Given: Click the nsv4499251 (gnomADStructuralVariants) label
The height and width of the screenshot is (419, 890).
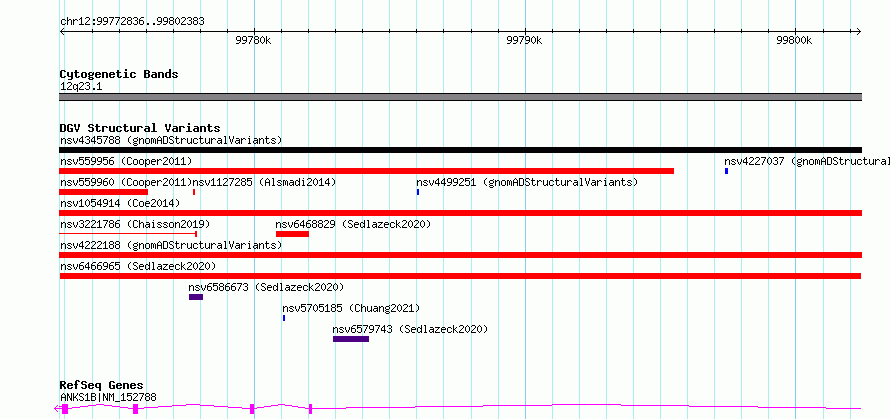Looking at the screenshot, I should (527, 182).
